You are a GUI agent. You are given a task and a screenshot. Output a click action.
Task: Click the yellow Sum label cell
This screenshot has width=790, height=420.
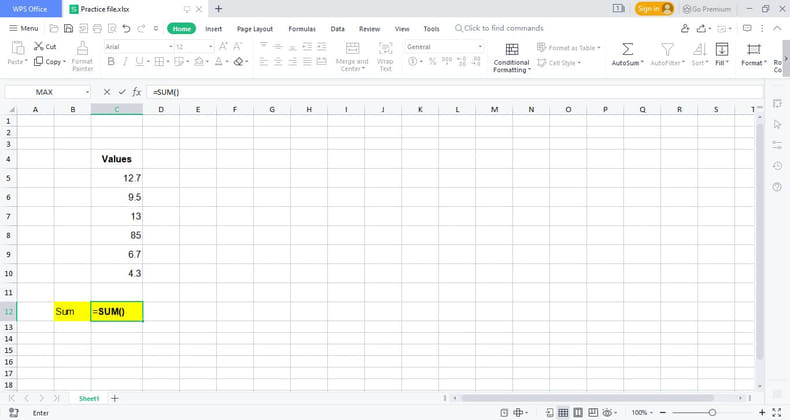click(73, 312)
